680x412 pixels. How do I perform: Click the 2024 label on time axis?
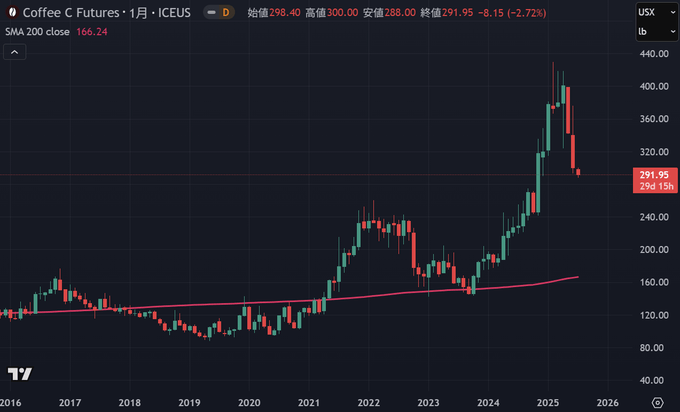488,402
